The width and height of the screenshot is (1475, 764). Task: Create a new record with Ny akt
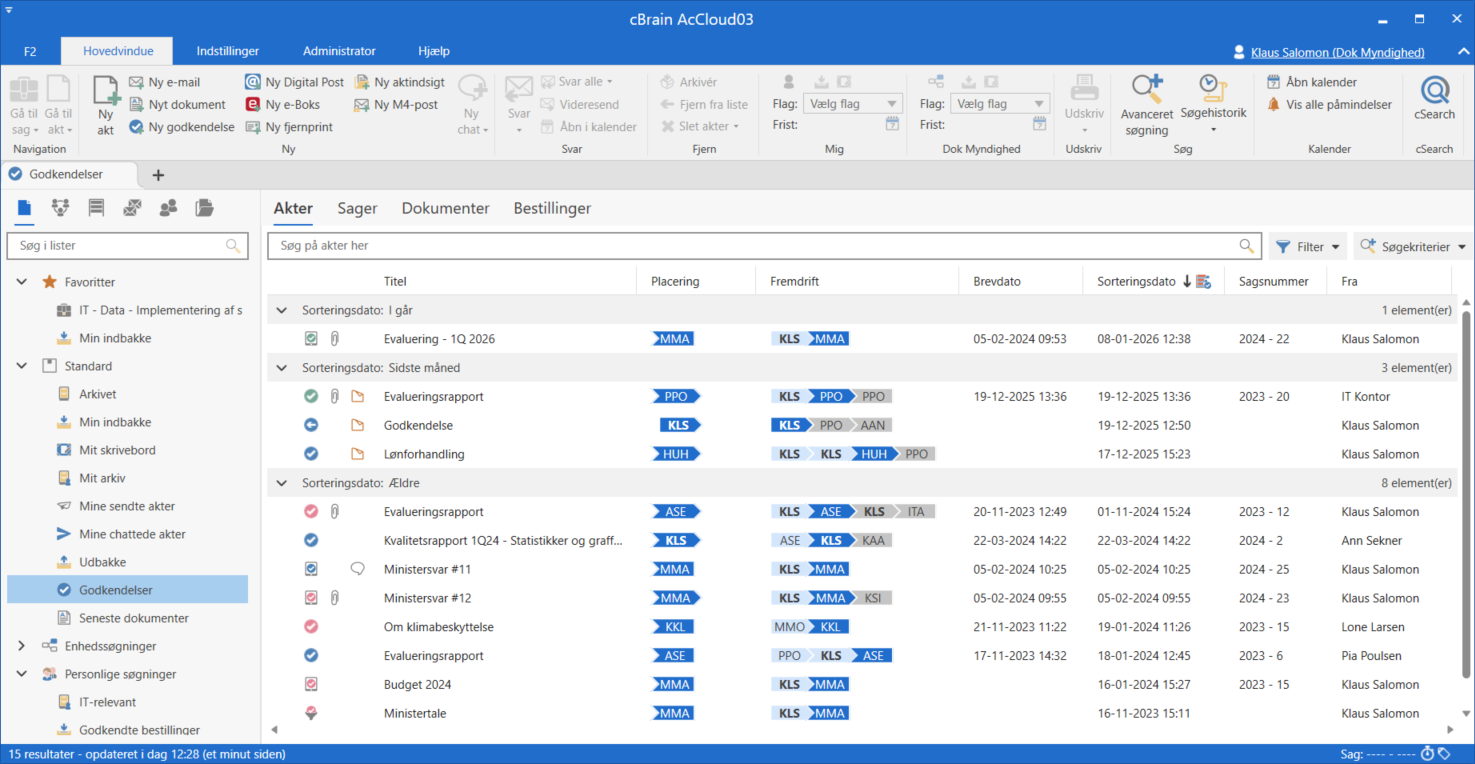tap(106, 105)
